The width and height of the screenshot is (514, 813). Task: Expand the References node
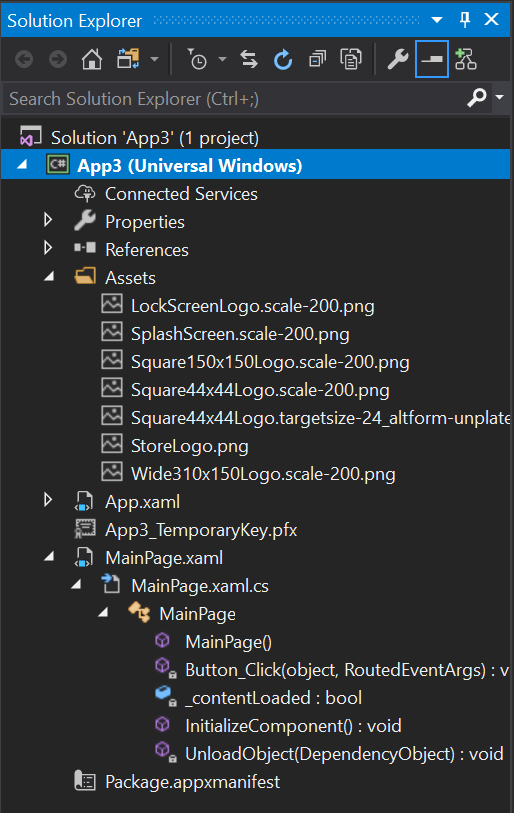48,248
